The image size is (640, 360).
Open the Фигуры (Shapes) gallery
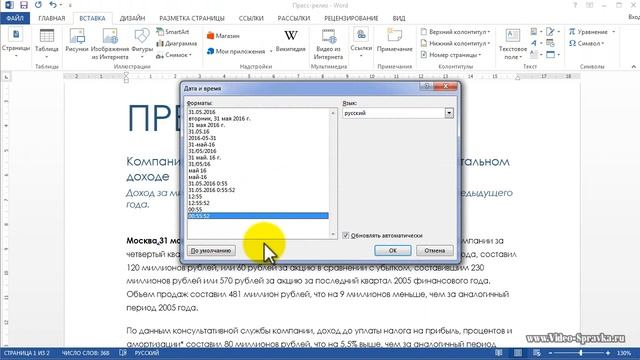142,43
